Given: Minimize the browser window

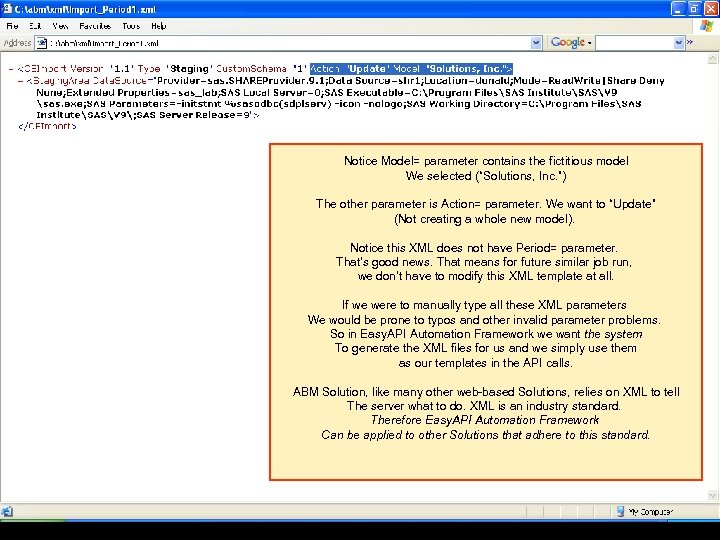Looking at the screenshot, I should 678,8.
